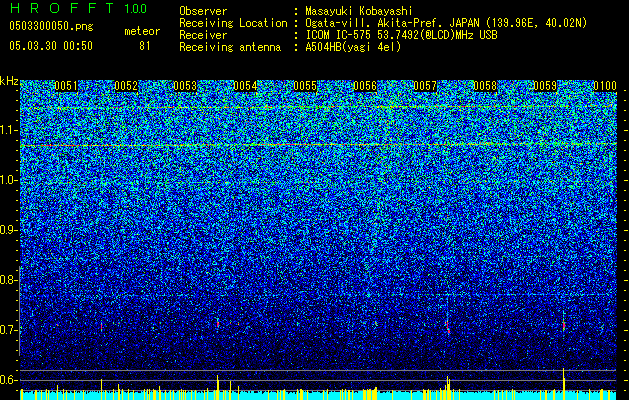Click the HROFFT 1.0.0 title text
The width and height of the screenshot is (629, 400).
click(x=78, y=8)
